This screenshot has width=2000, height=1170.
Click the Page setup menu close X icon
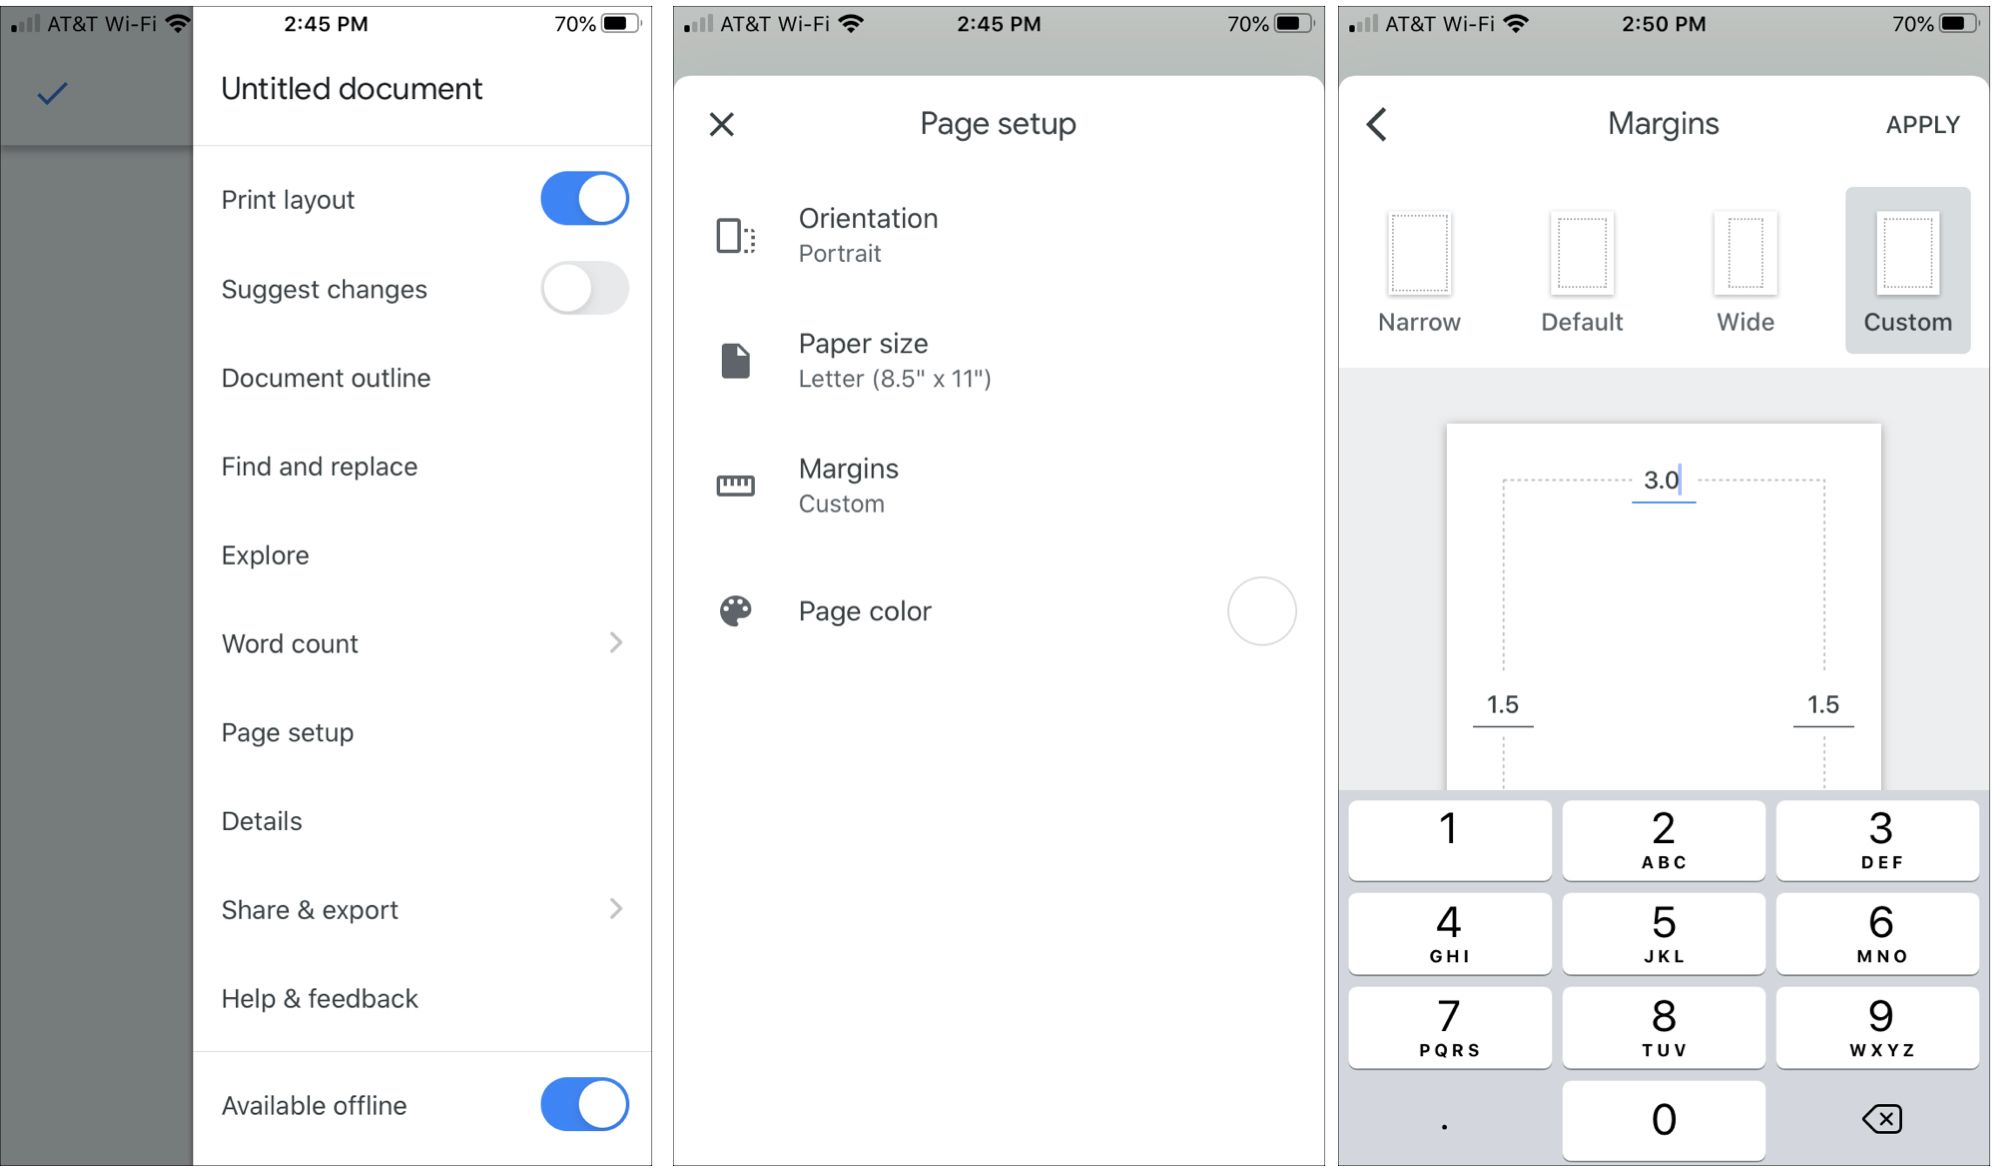click(x=721, y=124)
